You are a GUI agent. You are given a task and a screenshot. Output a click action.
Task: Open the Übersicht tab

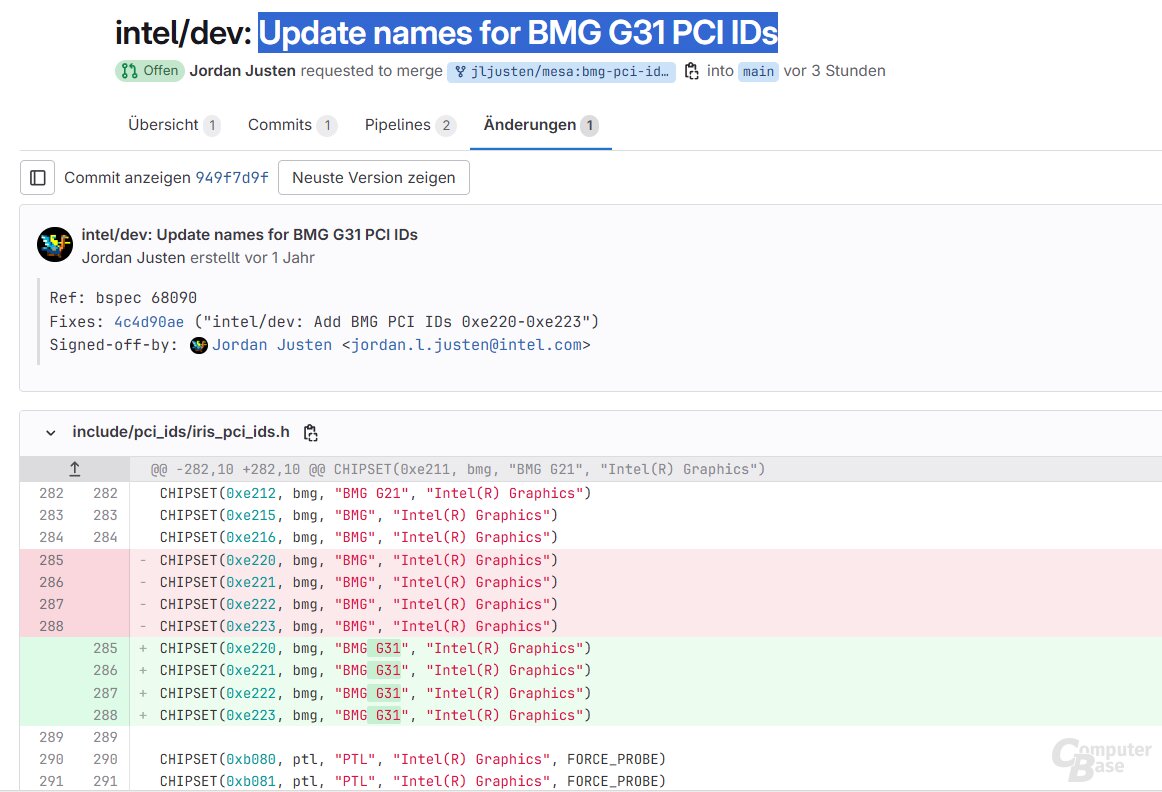[x=173, y=125]
